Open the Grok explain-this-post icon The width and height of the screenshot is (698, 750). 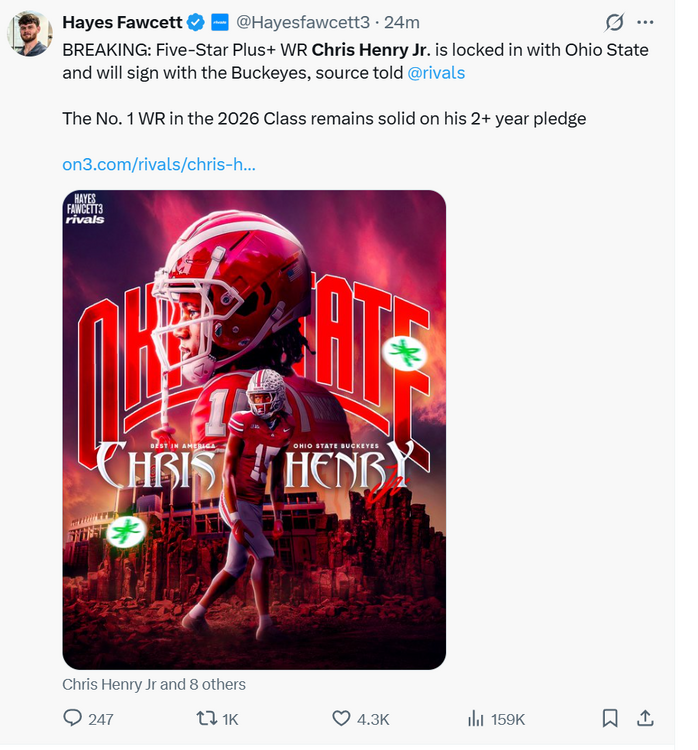(616, 22)
